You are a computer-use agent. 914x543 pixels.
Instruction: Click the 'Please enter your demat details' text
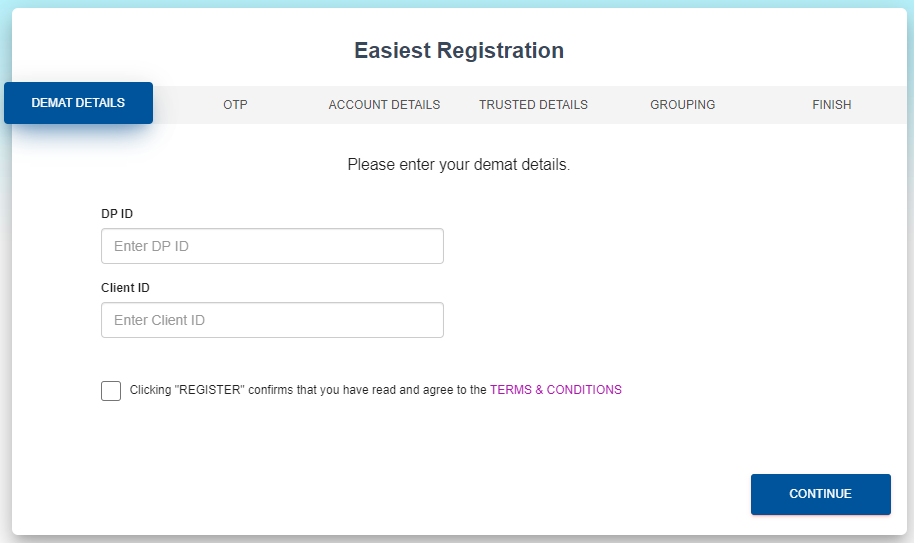(x=458, y=165)
